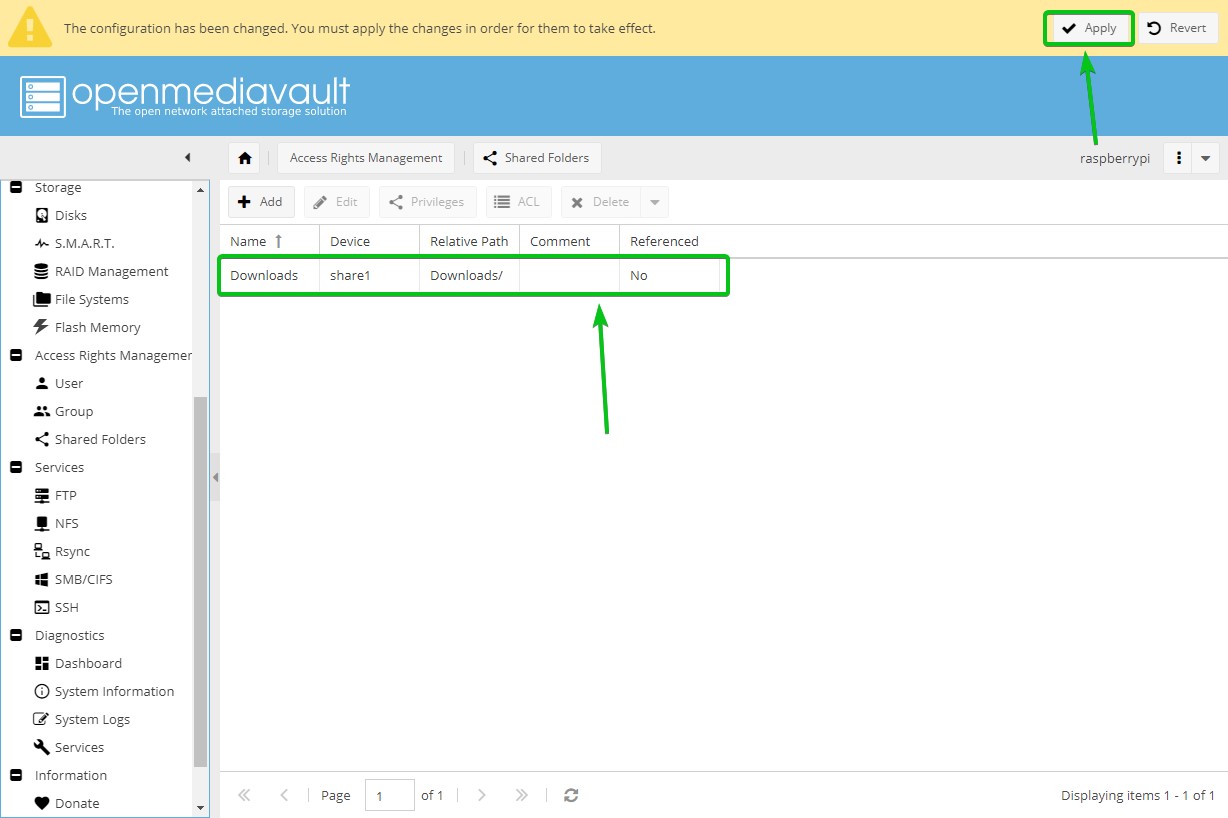1228x818 pixels.
Task: Open the SSH service page
Action: 66,607
